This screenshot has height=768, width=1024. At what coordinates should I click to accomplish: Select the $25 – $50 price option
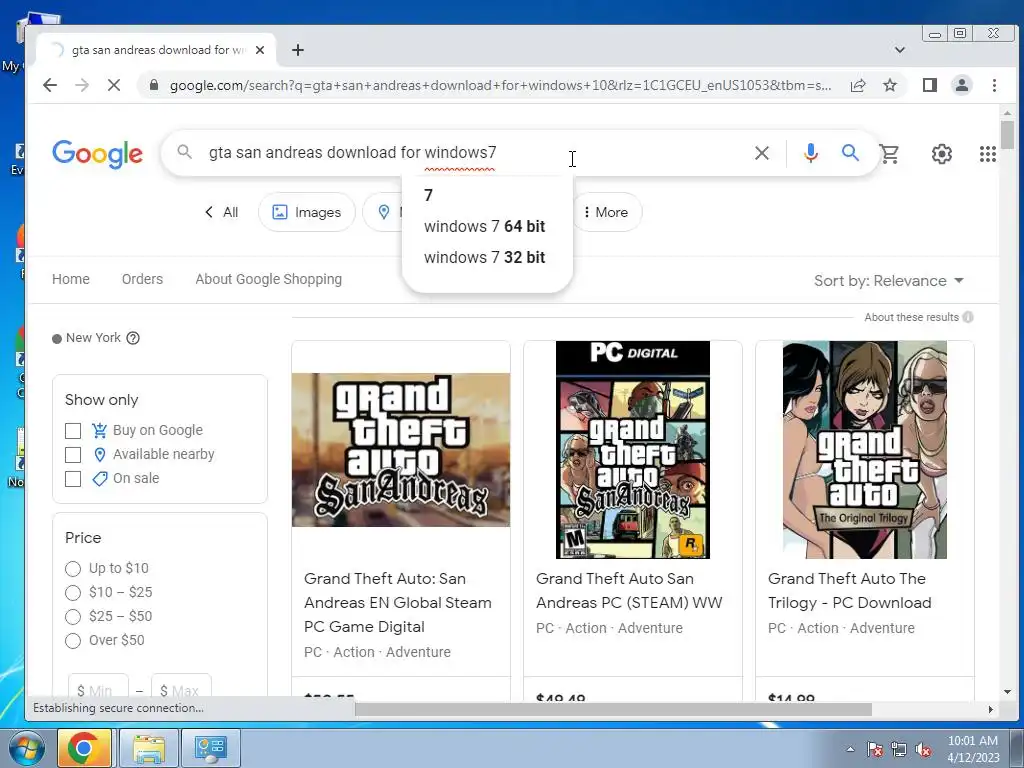pyautogui.click(x=73, y=616)
